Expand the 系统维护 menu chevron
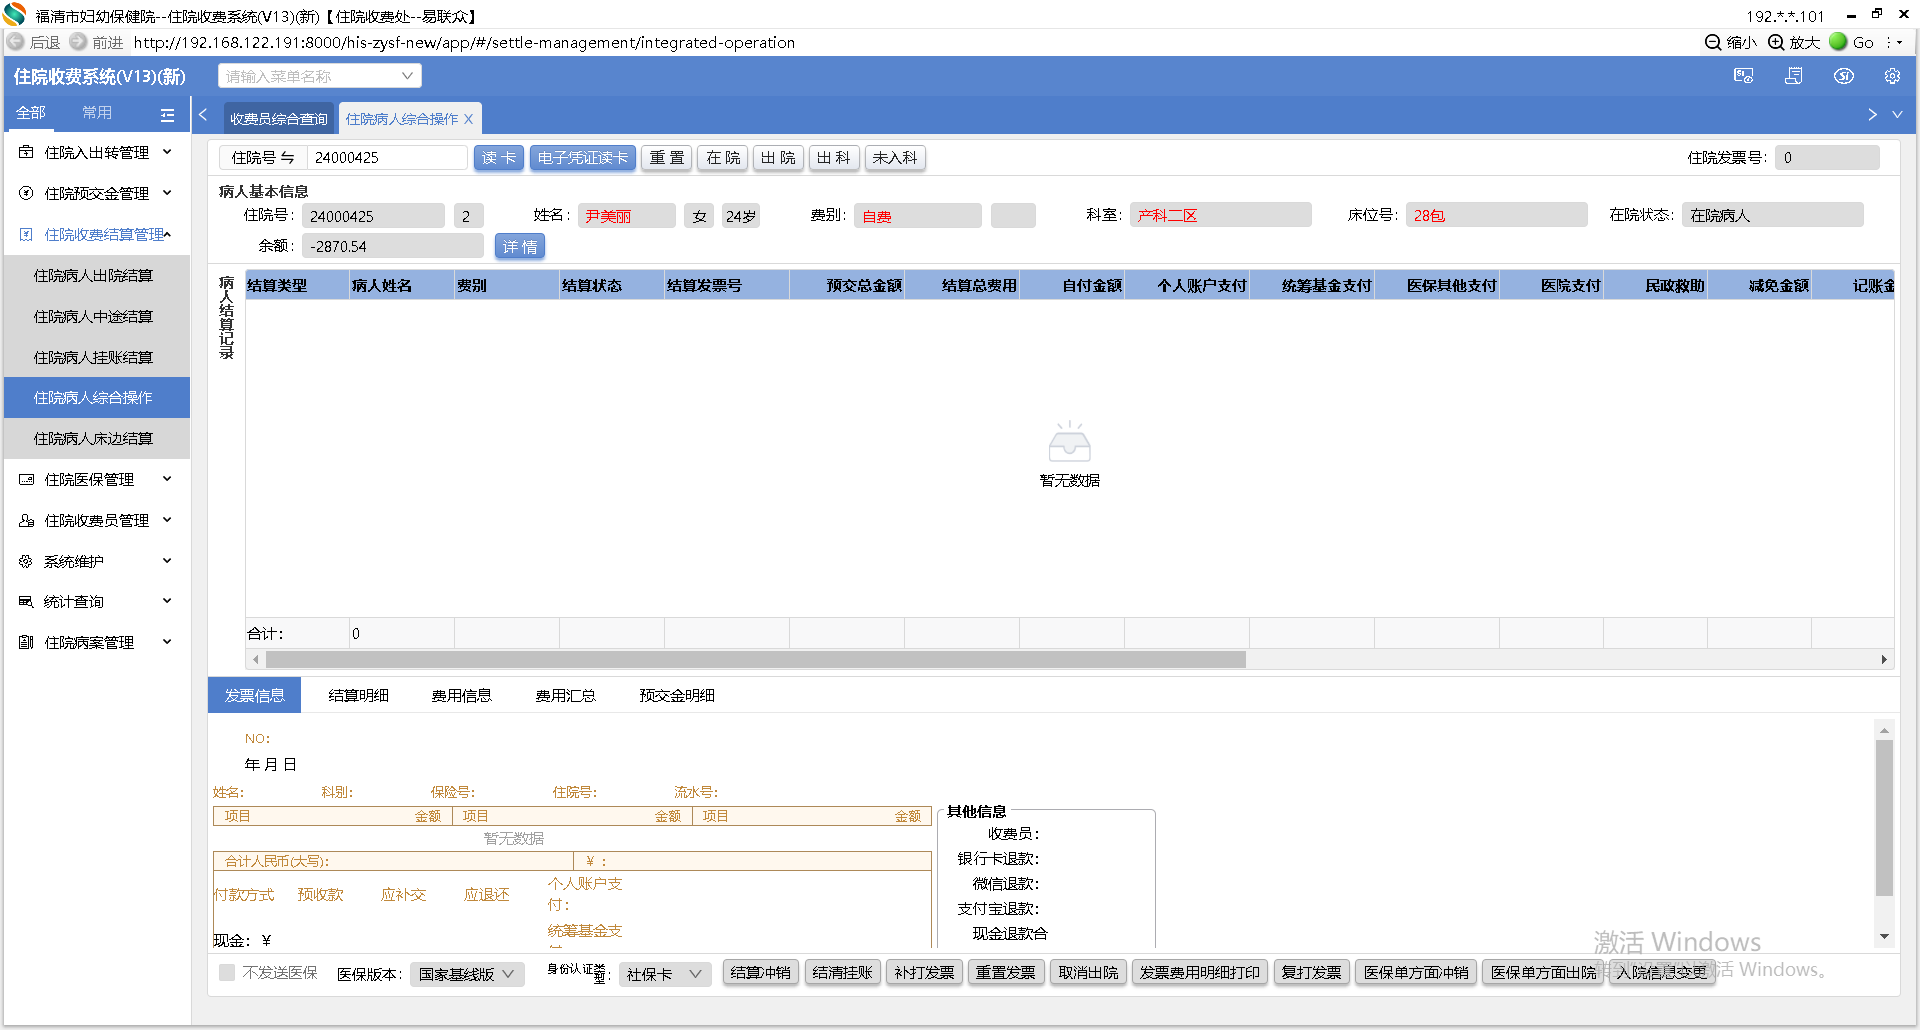This screenshot has width=1920, height=1030. point(167,561)
